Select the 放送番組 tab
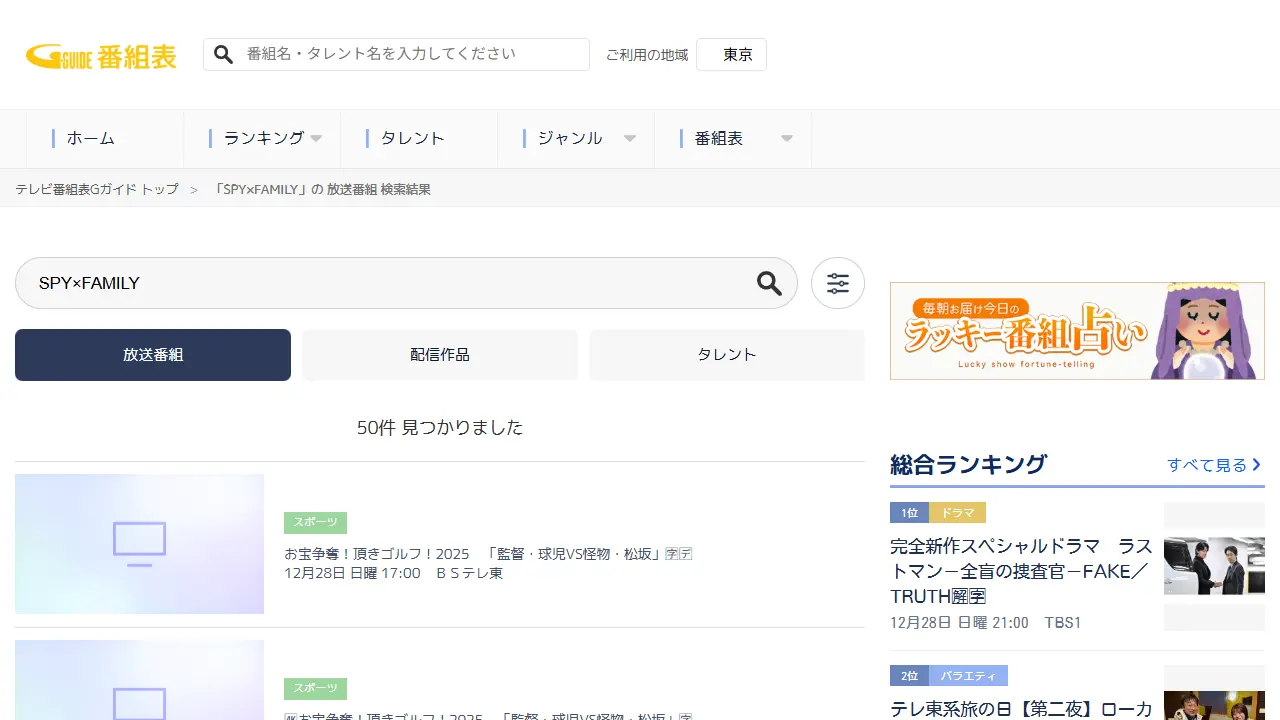The image size is (1280, 720). [153, 355]
